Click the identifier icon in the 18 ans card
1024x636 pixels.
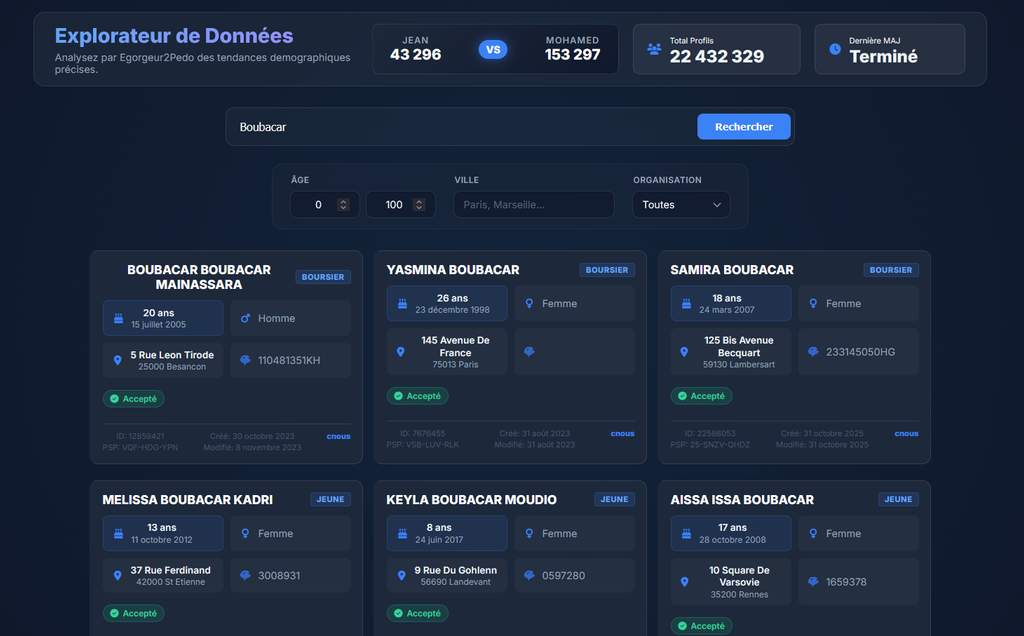point(813,352)
